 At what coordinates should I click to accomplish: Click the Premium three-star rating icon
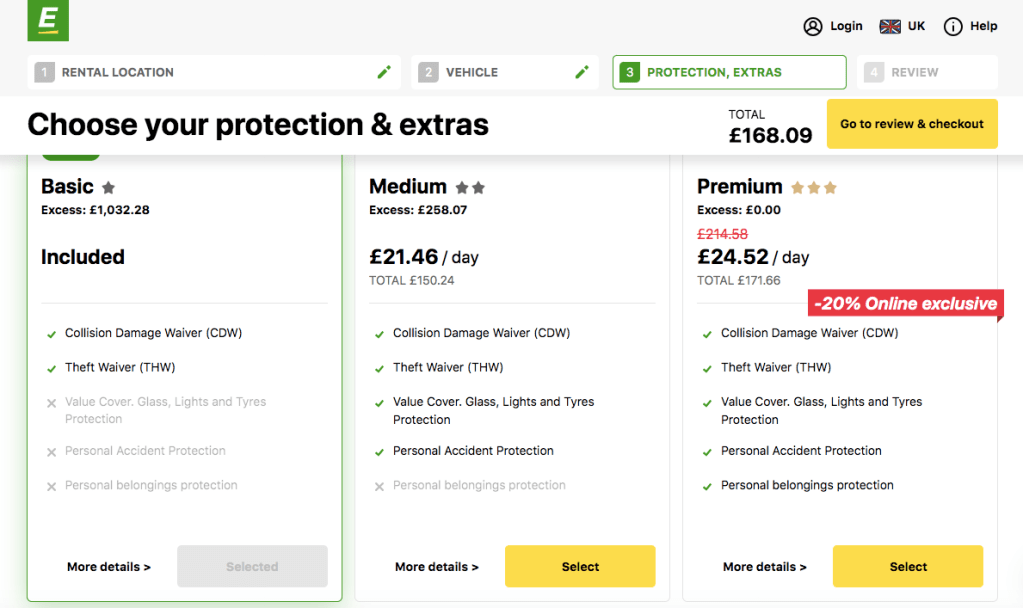coord(813,187)
